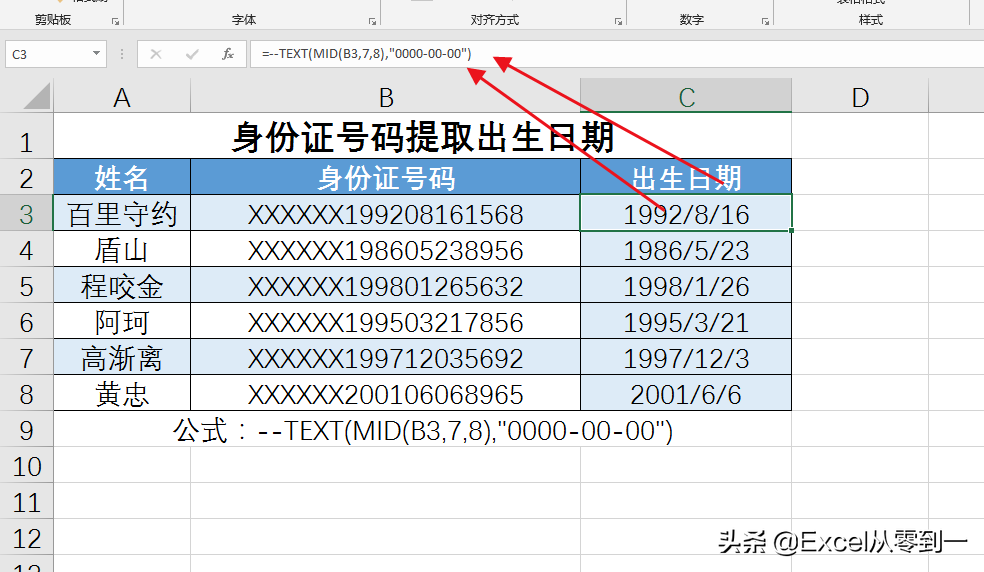Select the cell 阿珂
The image size is (984, 572).
click(x=122, y=321)
